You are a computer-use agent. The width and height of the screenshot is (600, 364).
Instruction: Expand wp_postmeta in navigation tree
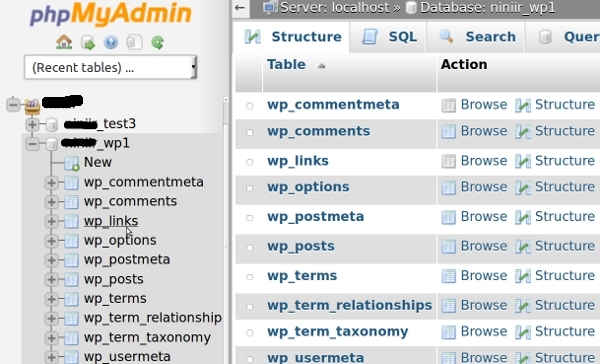[x=51, y=260]
